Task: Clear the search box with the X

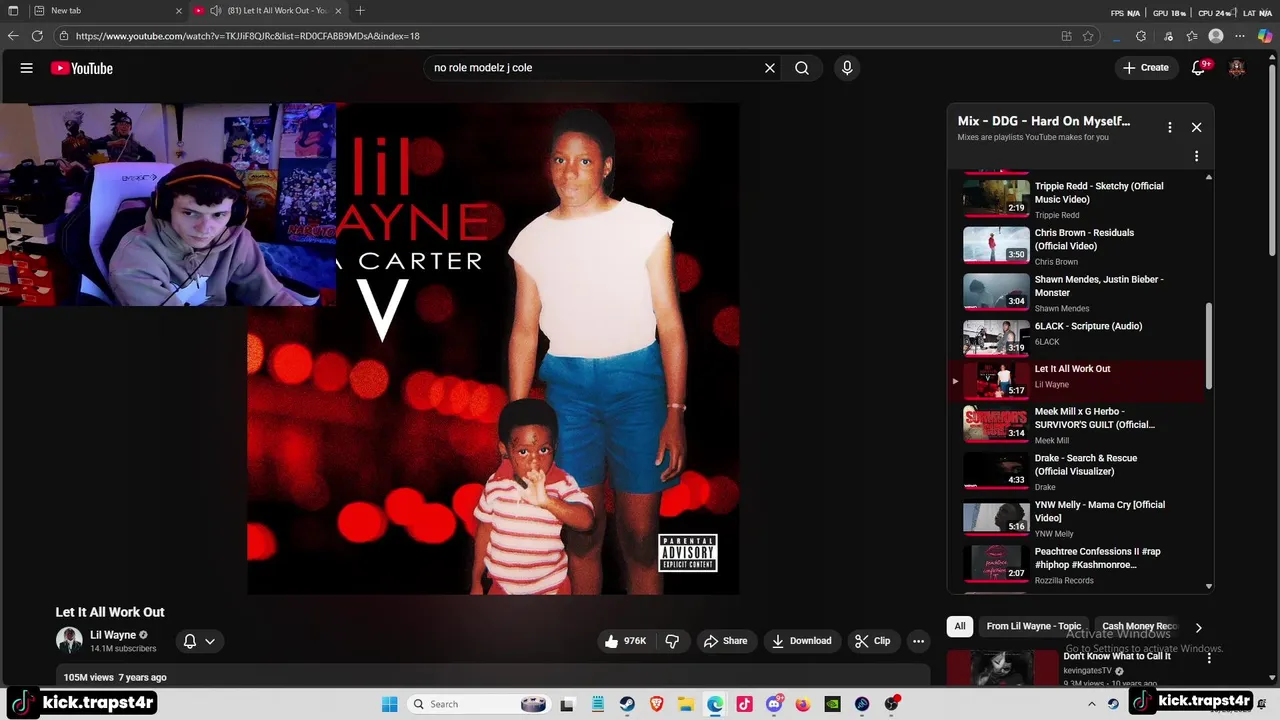Action: point(770,68)
